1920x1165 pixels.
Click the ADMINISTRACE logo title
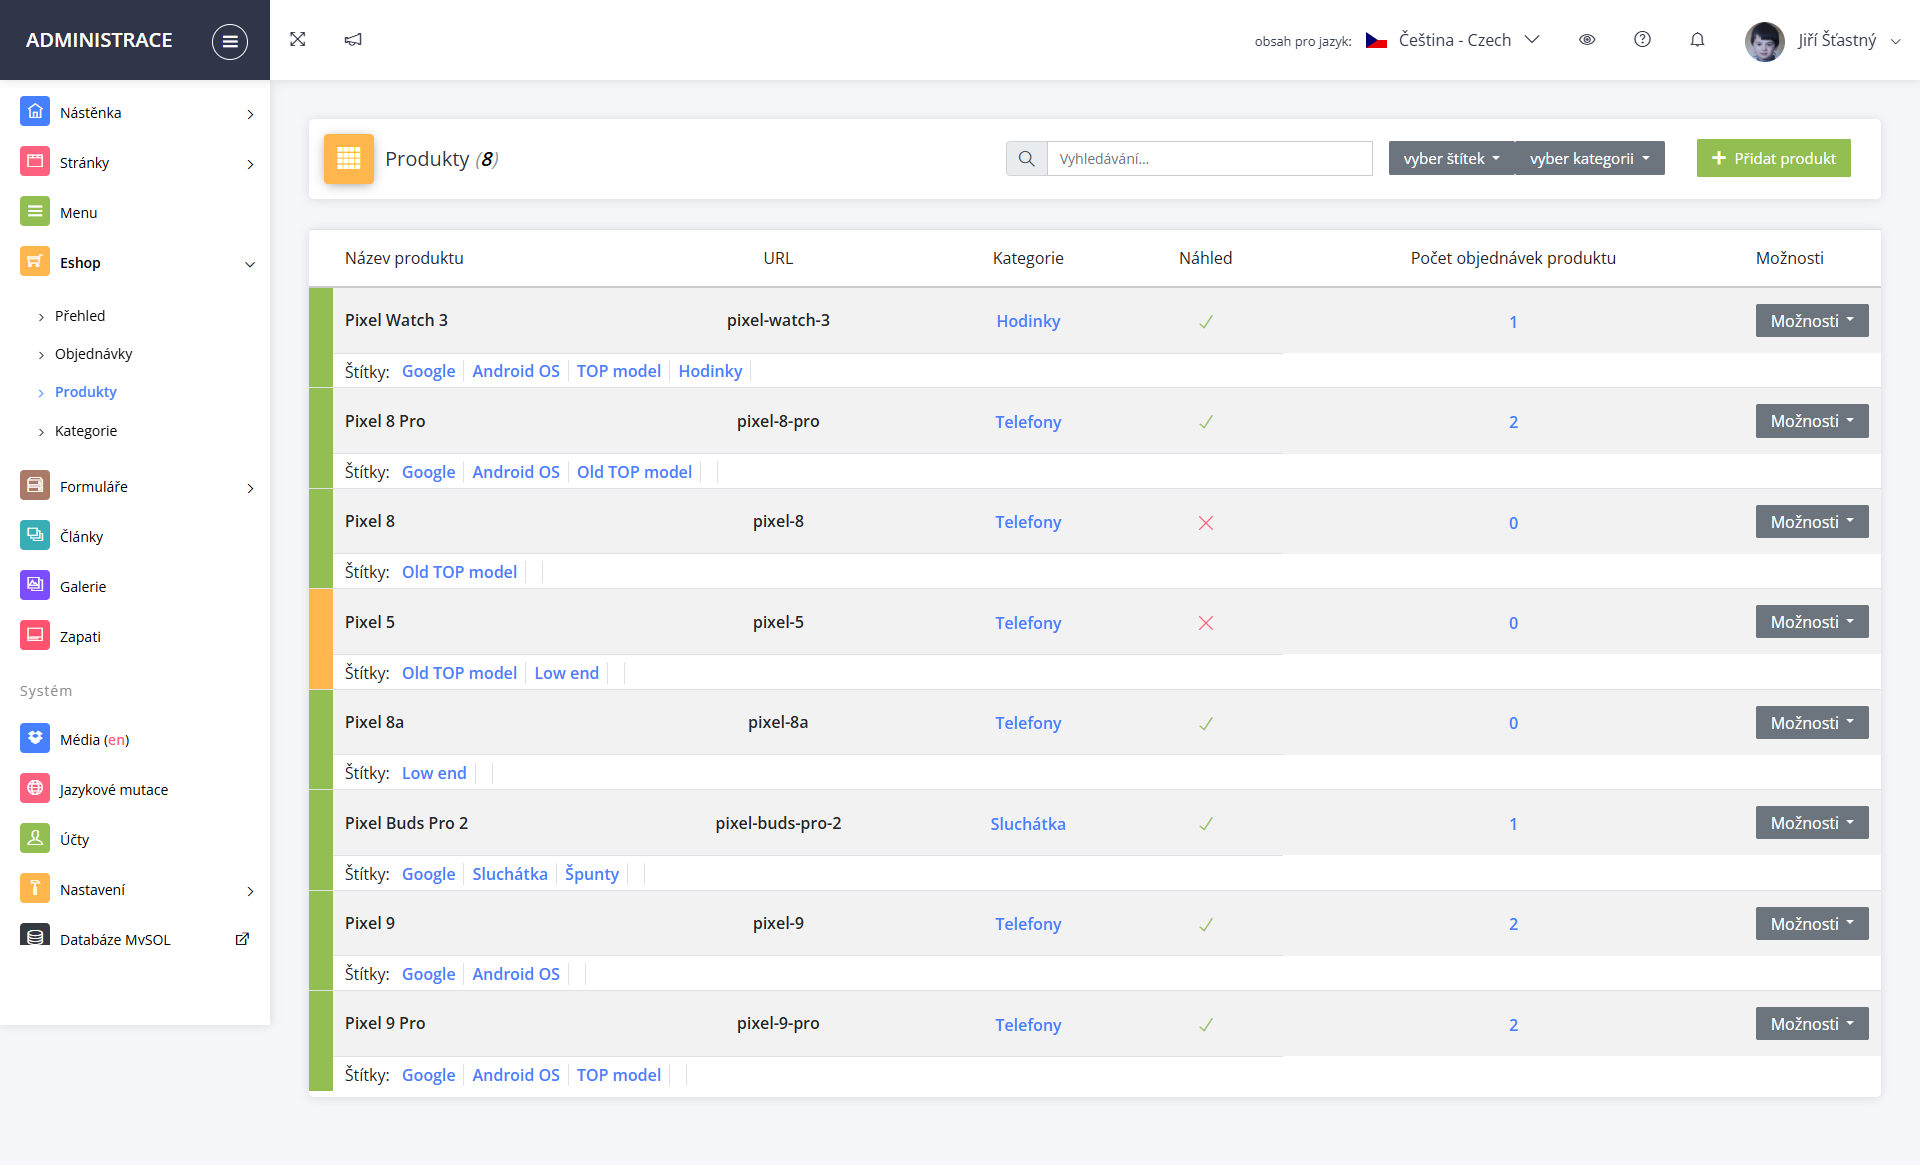[99, 40]
